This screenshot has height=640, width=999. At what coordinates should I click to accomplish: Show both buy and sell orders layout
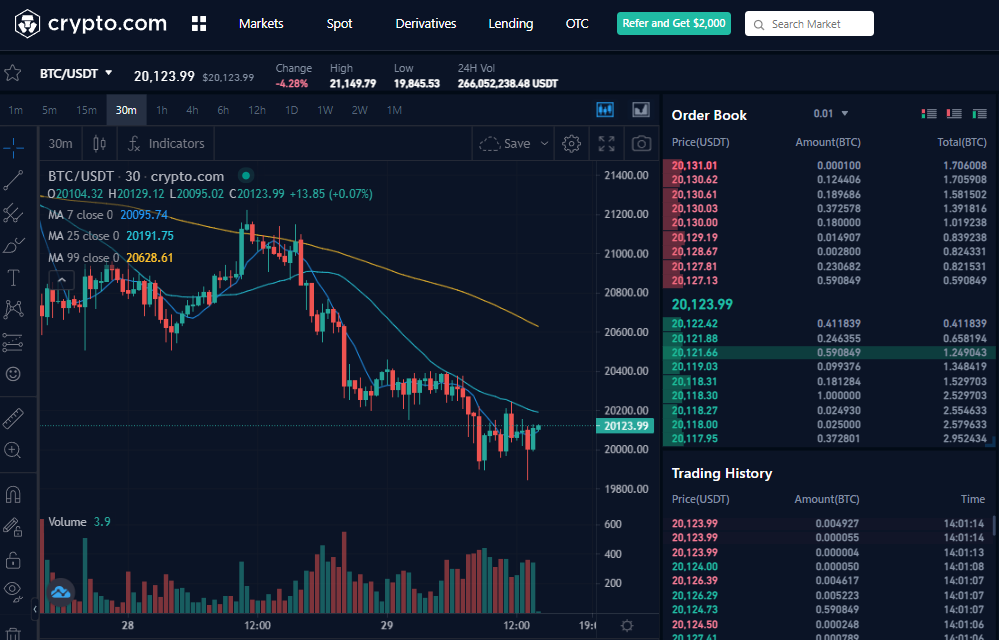coord(929,113)
